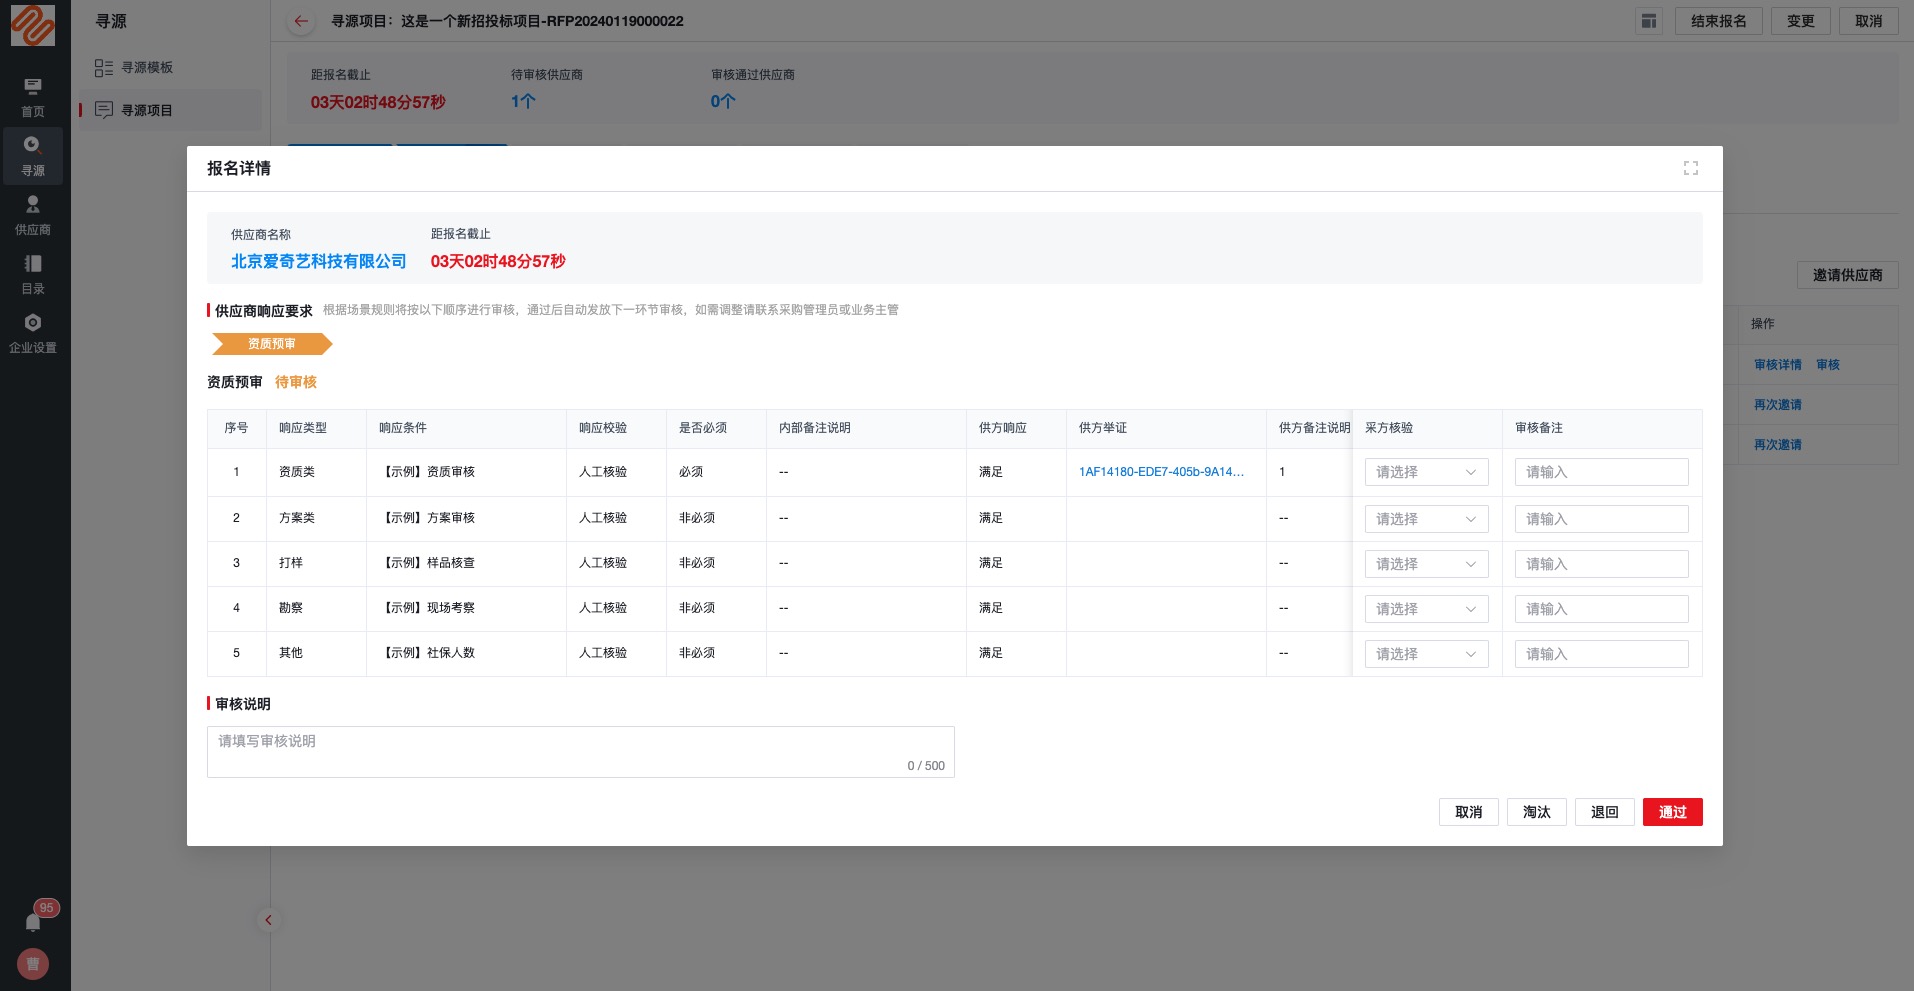
Task: Open 采方核验 dropdown for 方案类 row
Action: coord(1426,519)
